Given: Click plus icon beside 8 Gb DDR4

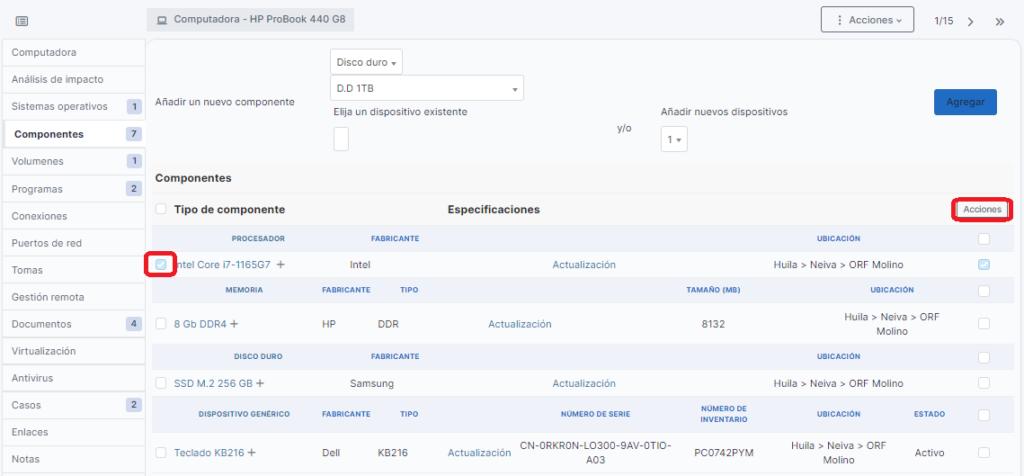Looking at the screenshot, I should click(234, 324).
